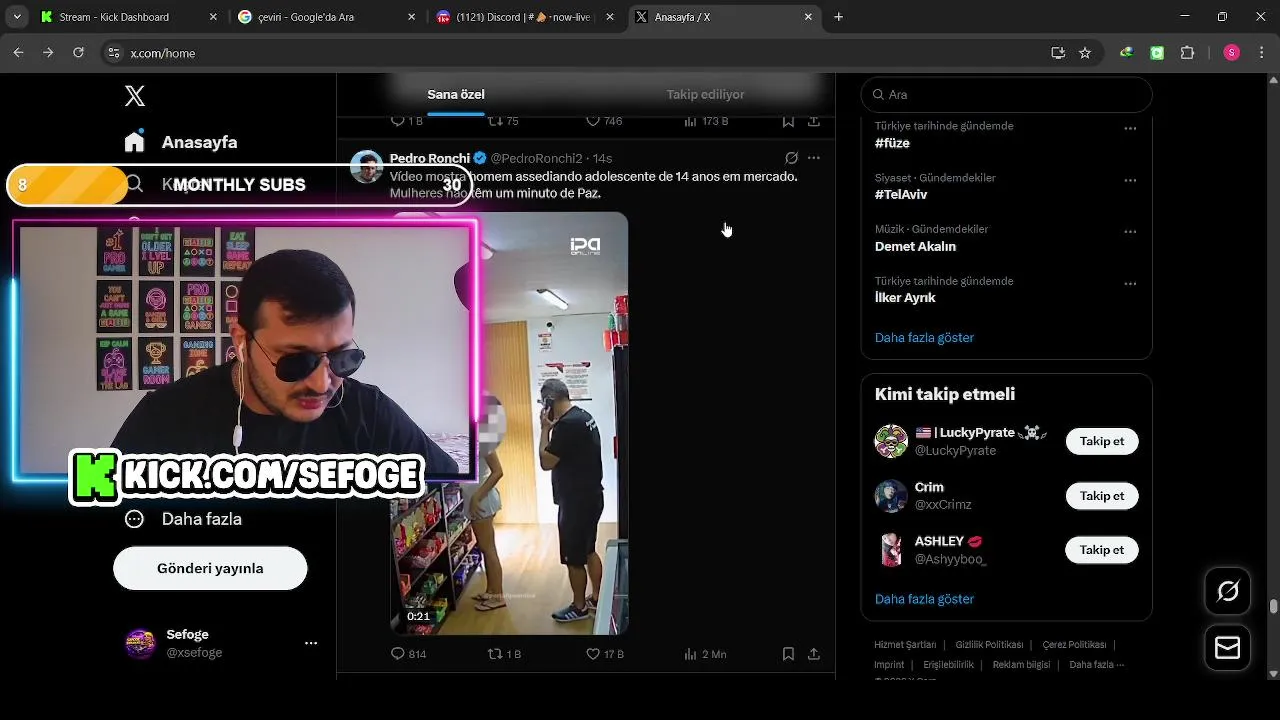View site information icon in address bar
1280x720 pixels.
(x=114, y=53)
